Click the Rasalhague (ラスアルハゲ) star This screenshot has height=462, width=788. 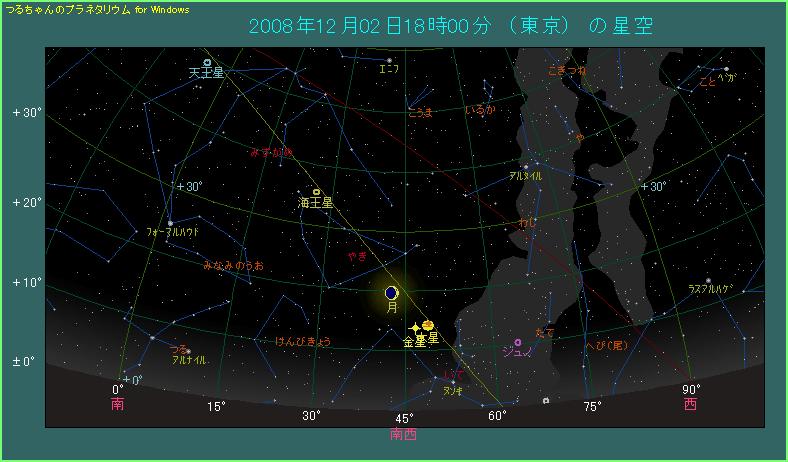708,281
